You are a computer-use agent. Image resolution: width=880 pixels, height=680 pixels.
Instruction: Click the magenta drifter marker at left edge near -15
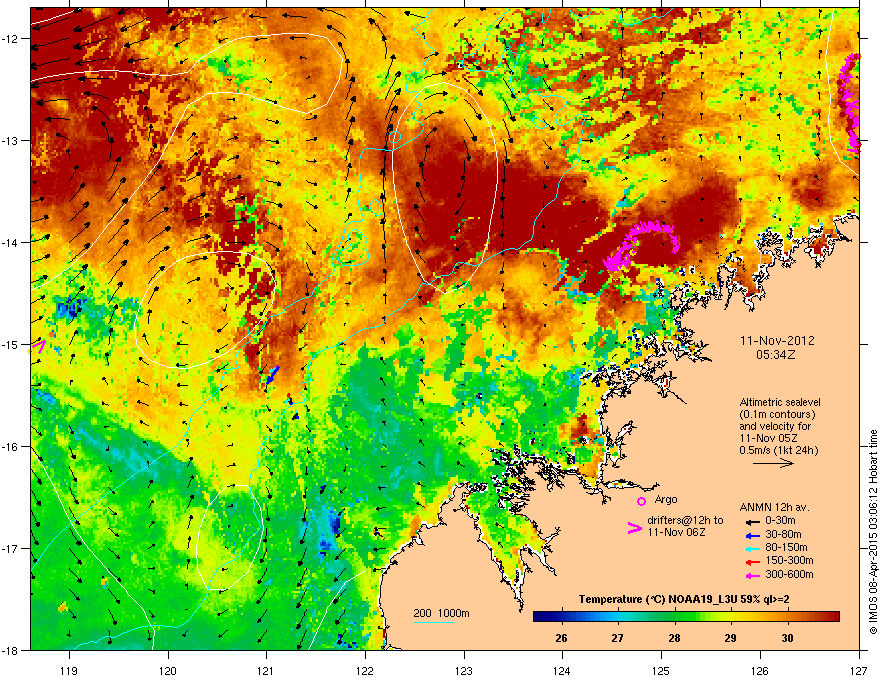click(x=38, y=346)
